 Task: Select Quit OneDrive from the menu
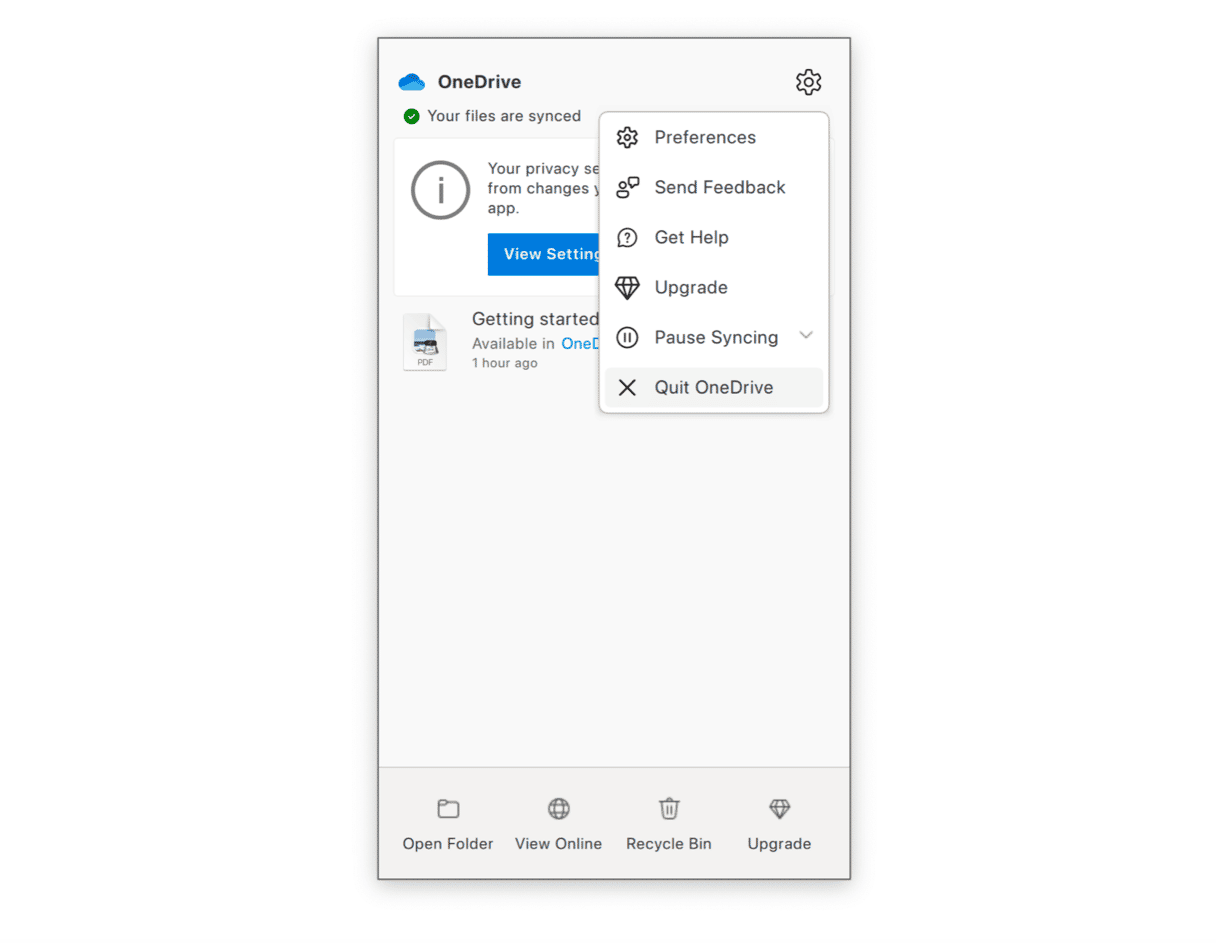pos(713,387)
